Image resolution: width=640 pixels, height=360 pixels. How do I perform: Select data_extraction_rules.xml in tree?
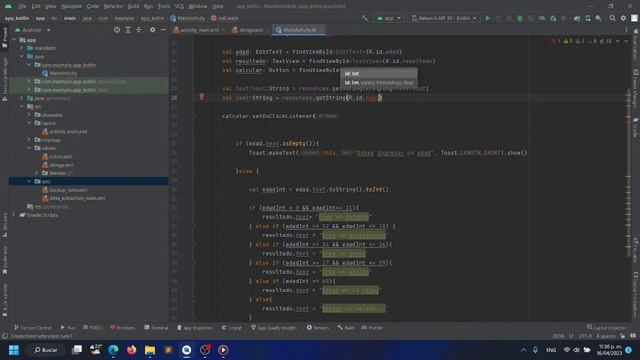point(77,198)
